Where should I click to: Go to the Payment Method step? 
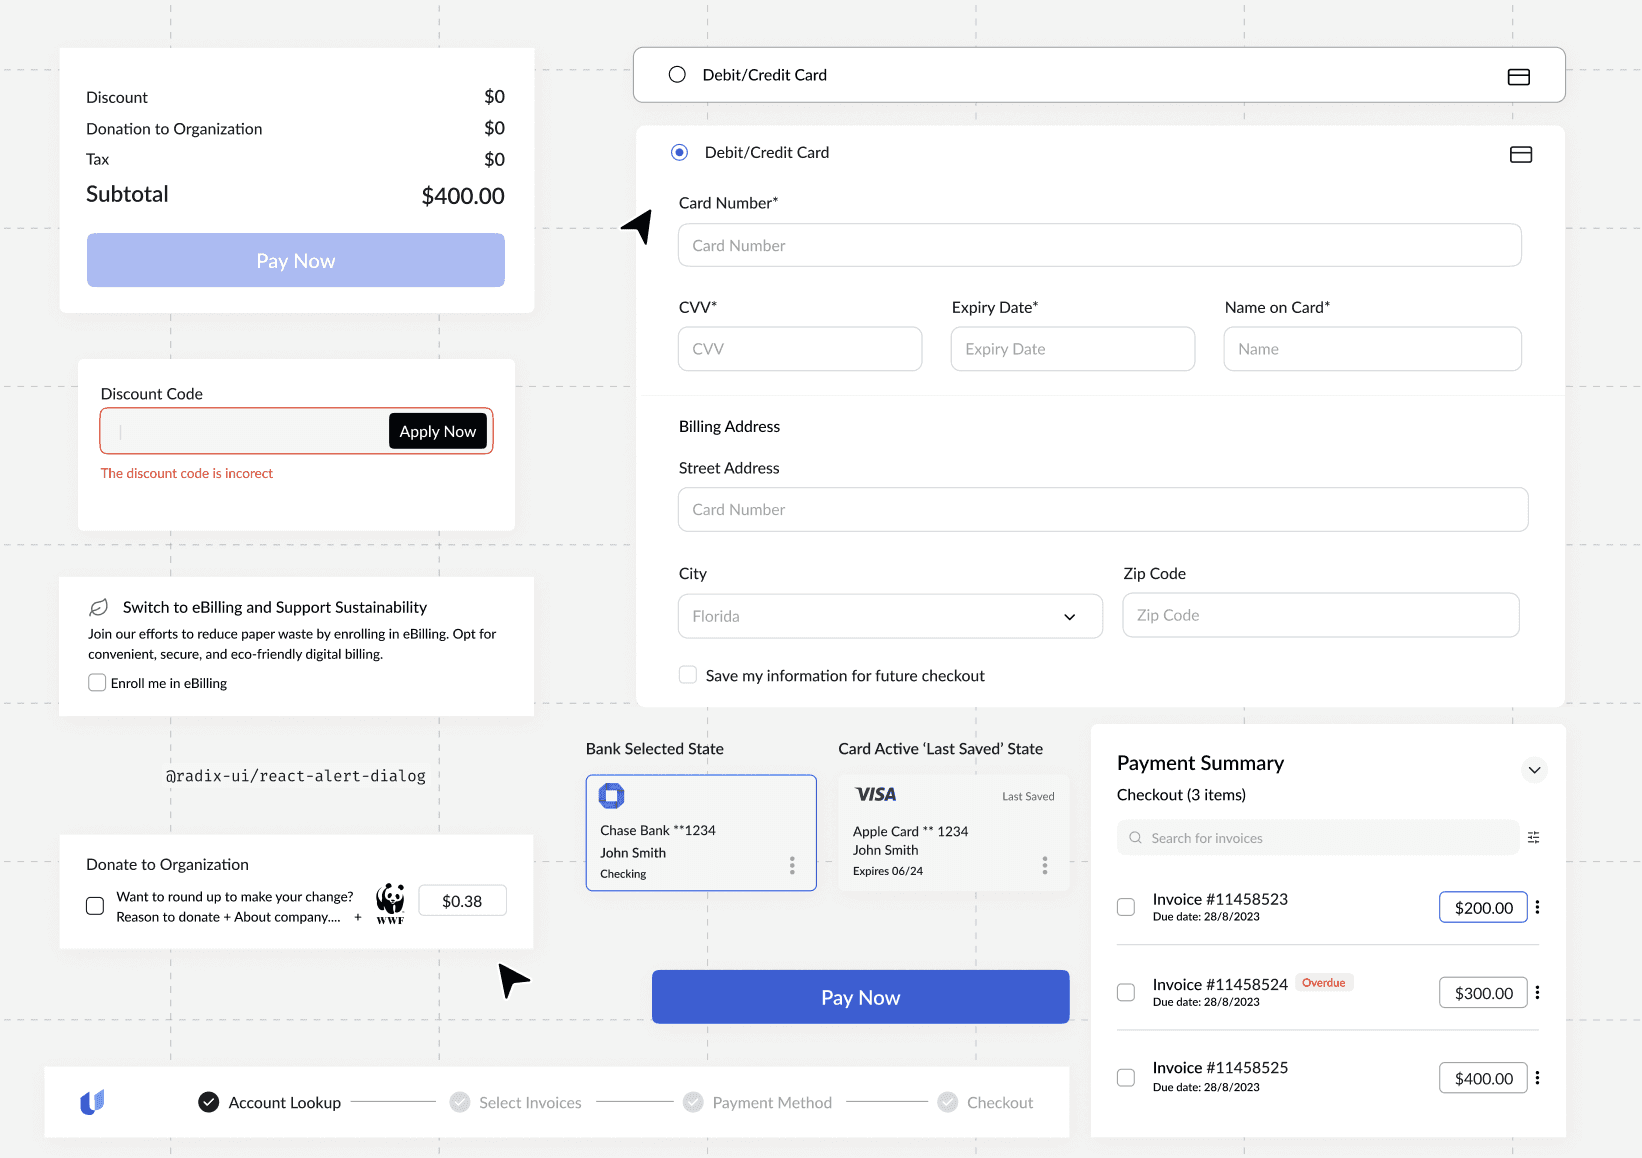pyautogui.click(x=758, y=1102)
